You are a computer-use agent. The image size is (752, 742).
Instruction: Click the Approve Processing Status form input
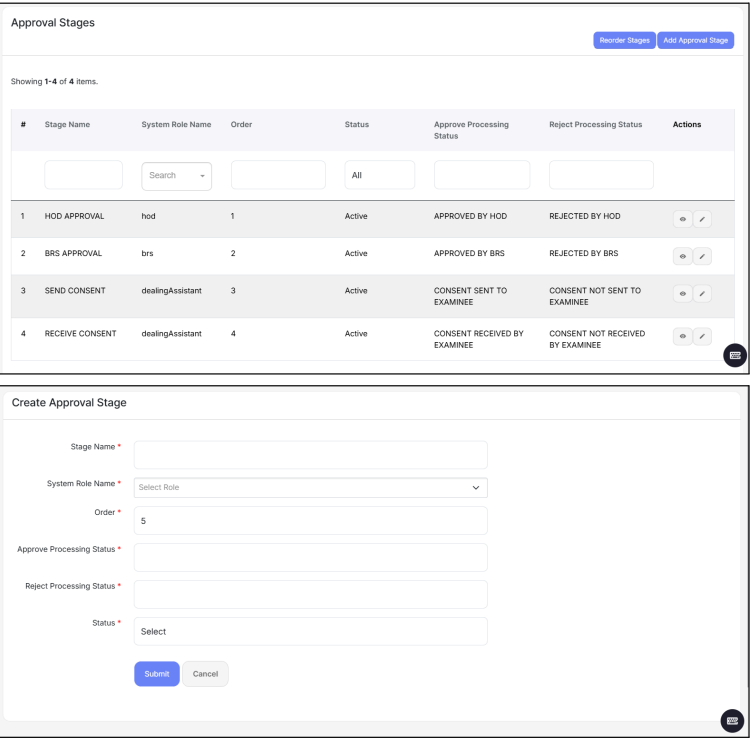311,558
